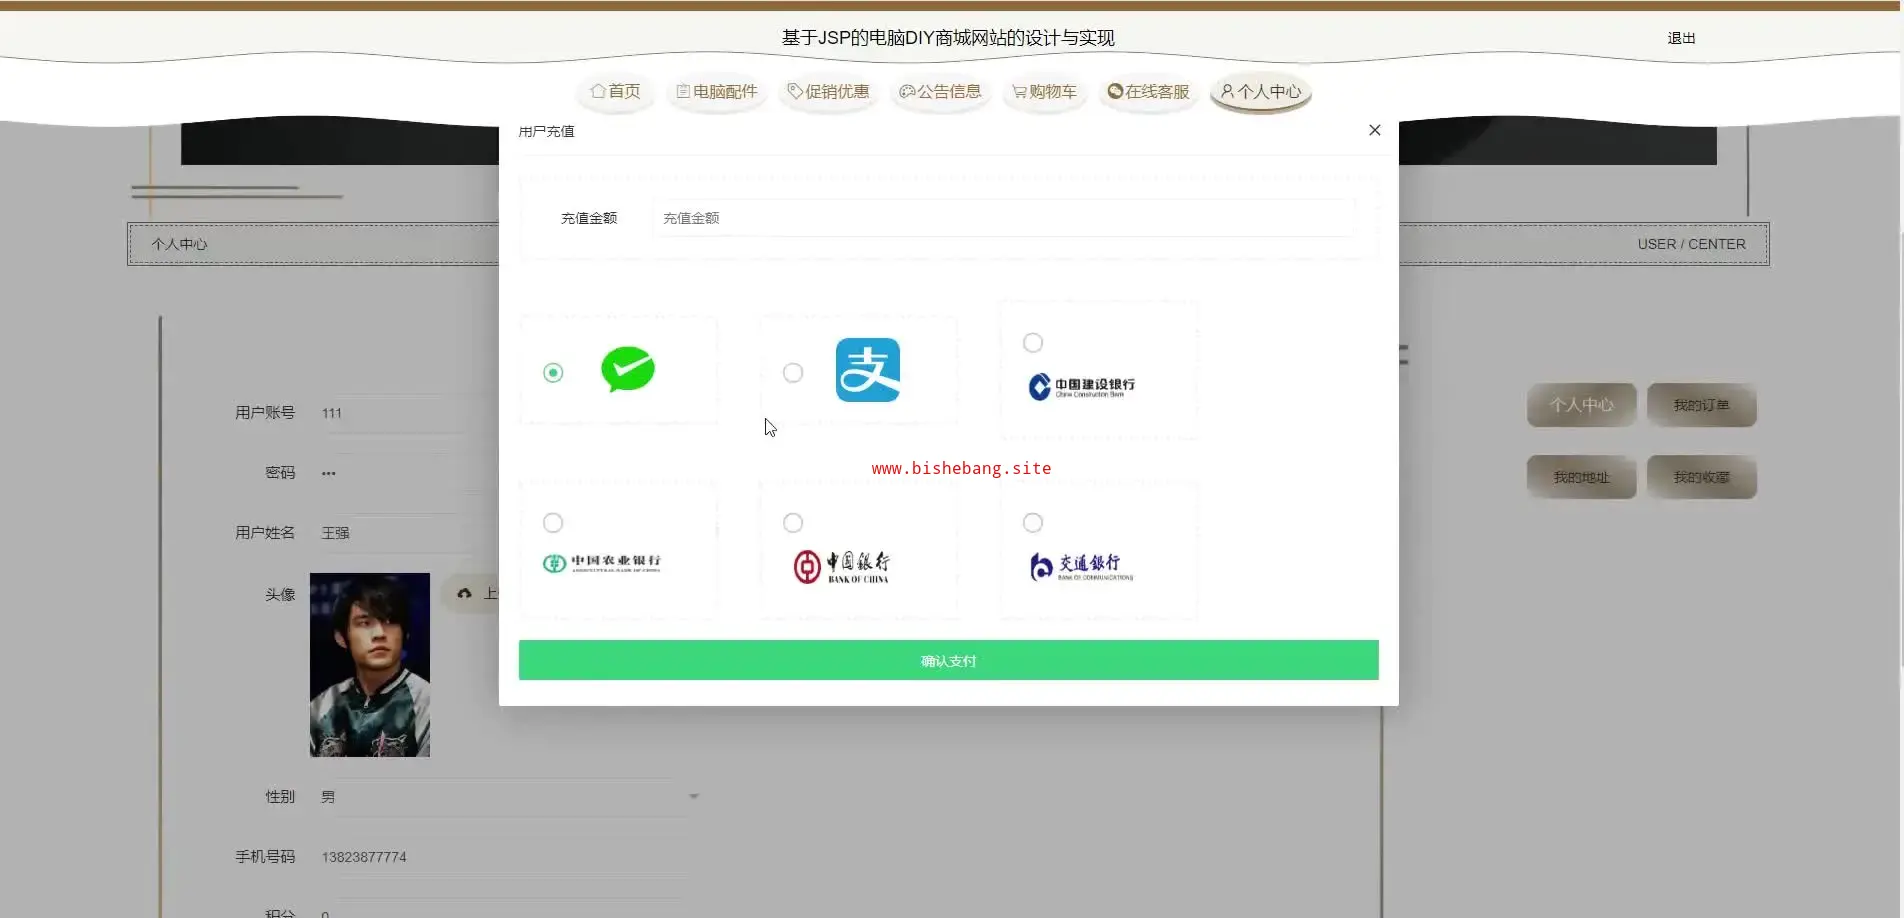Click the user avatar photo
Screen dimensions: 1904x918
coord(370,665)
